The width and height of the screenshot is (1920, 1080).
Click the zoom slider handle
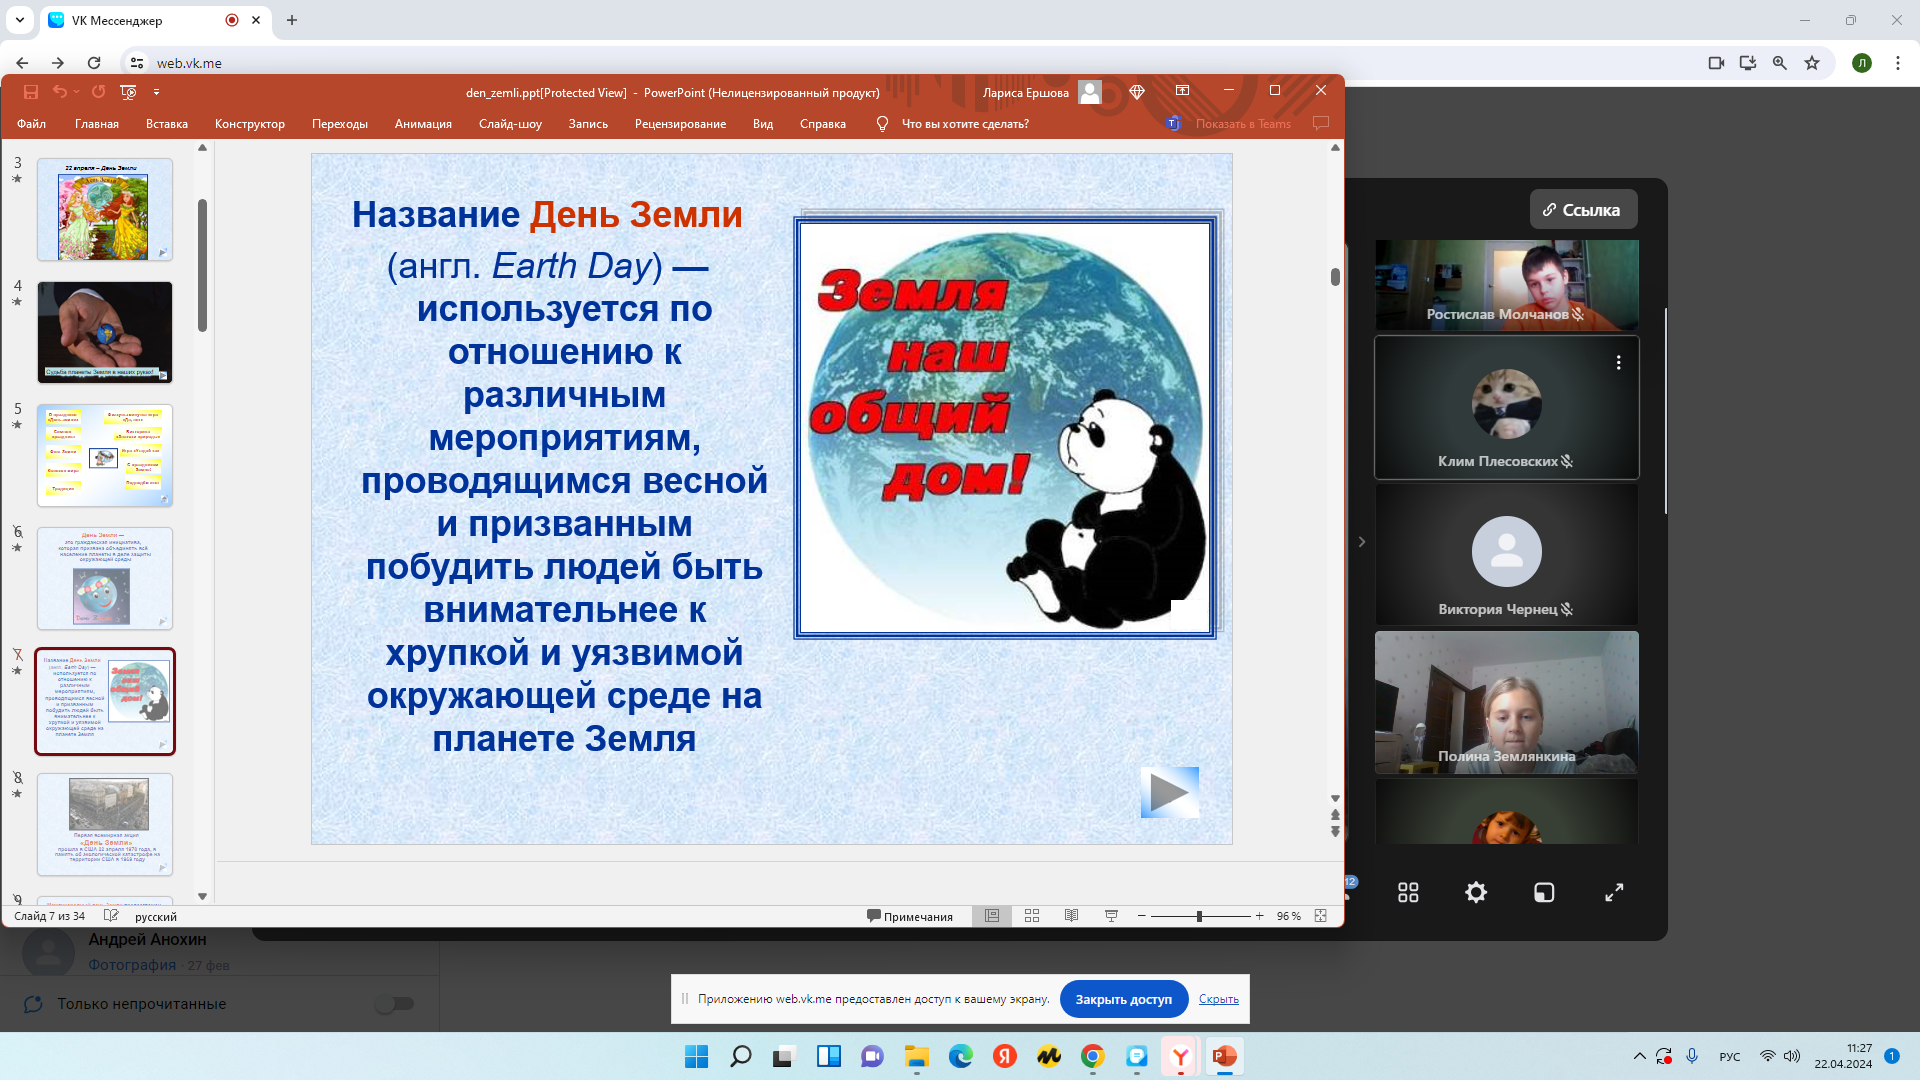click(1199, 916)
